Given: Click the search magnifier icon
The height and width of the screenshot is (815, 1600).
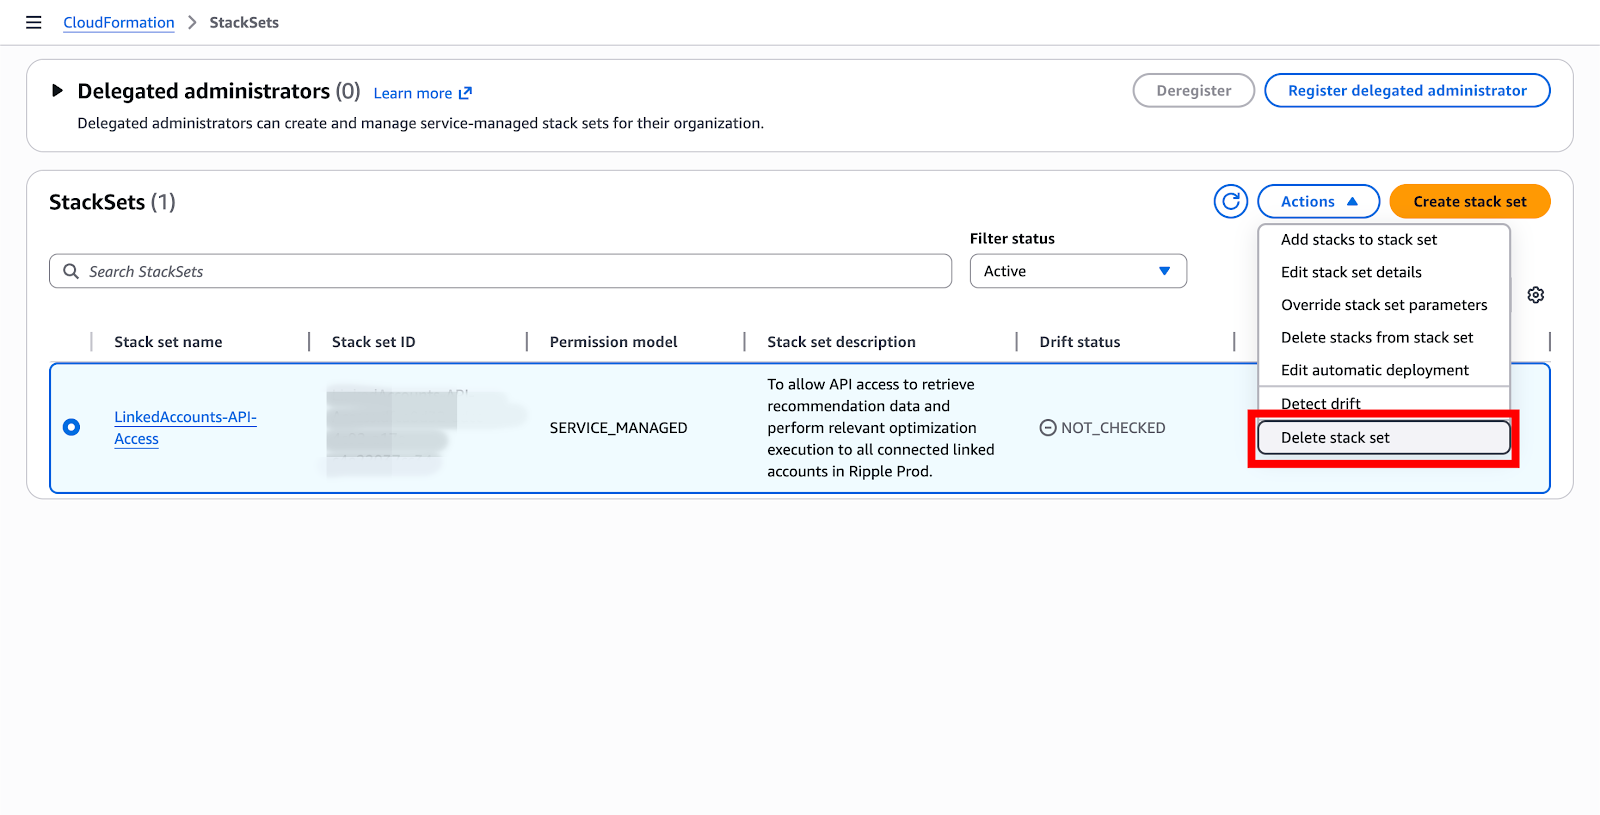Looking at the screenshot, I should pos(71,271).
